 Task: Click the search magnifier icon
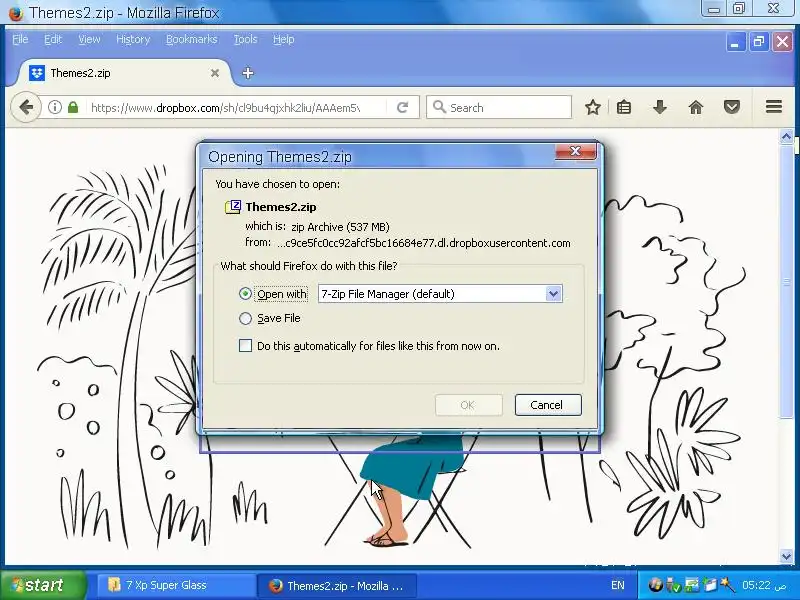tap(439, 107)
